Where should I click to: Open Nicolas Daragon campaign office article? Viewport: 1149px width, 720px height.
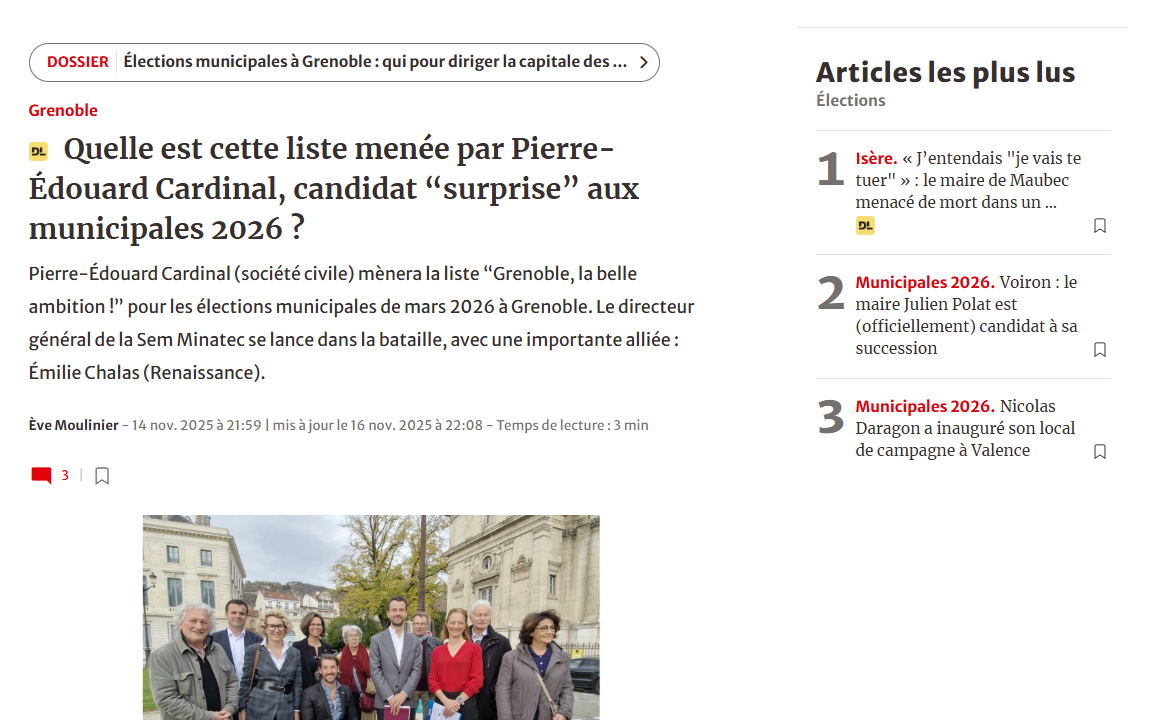tap(965, 428)
